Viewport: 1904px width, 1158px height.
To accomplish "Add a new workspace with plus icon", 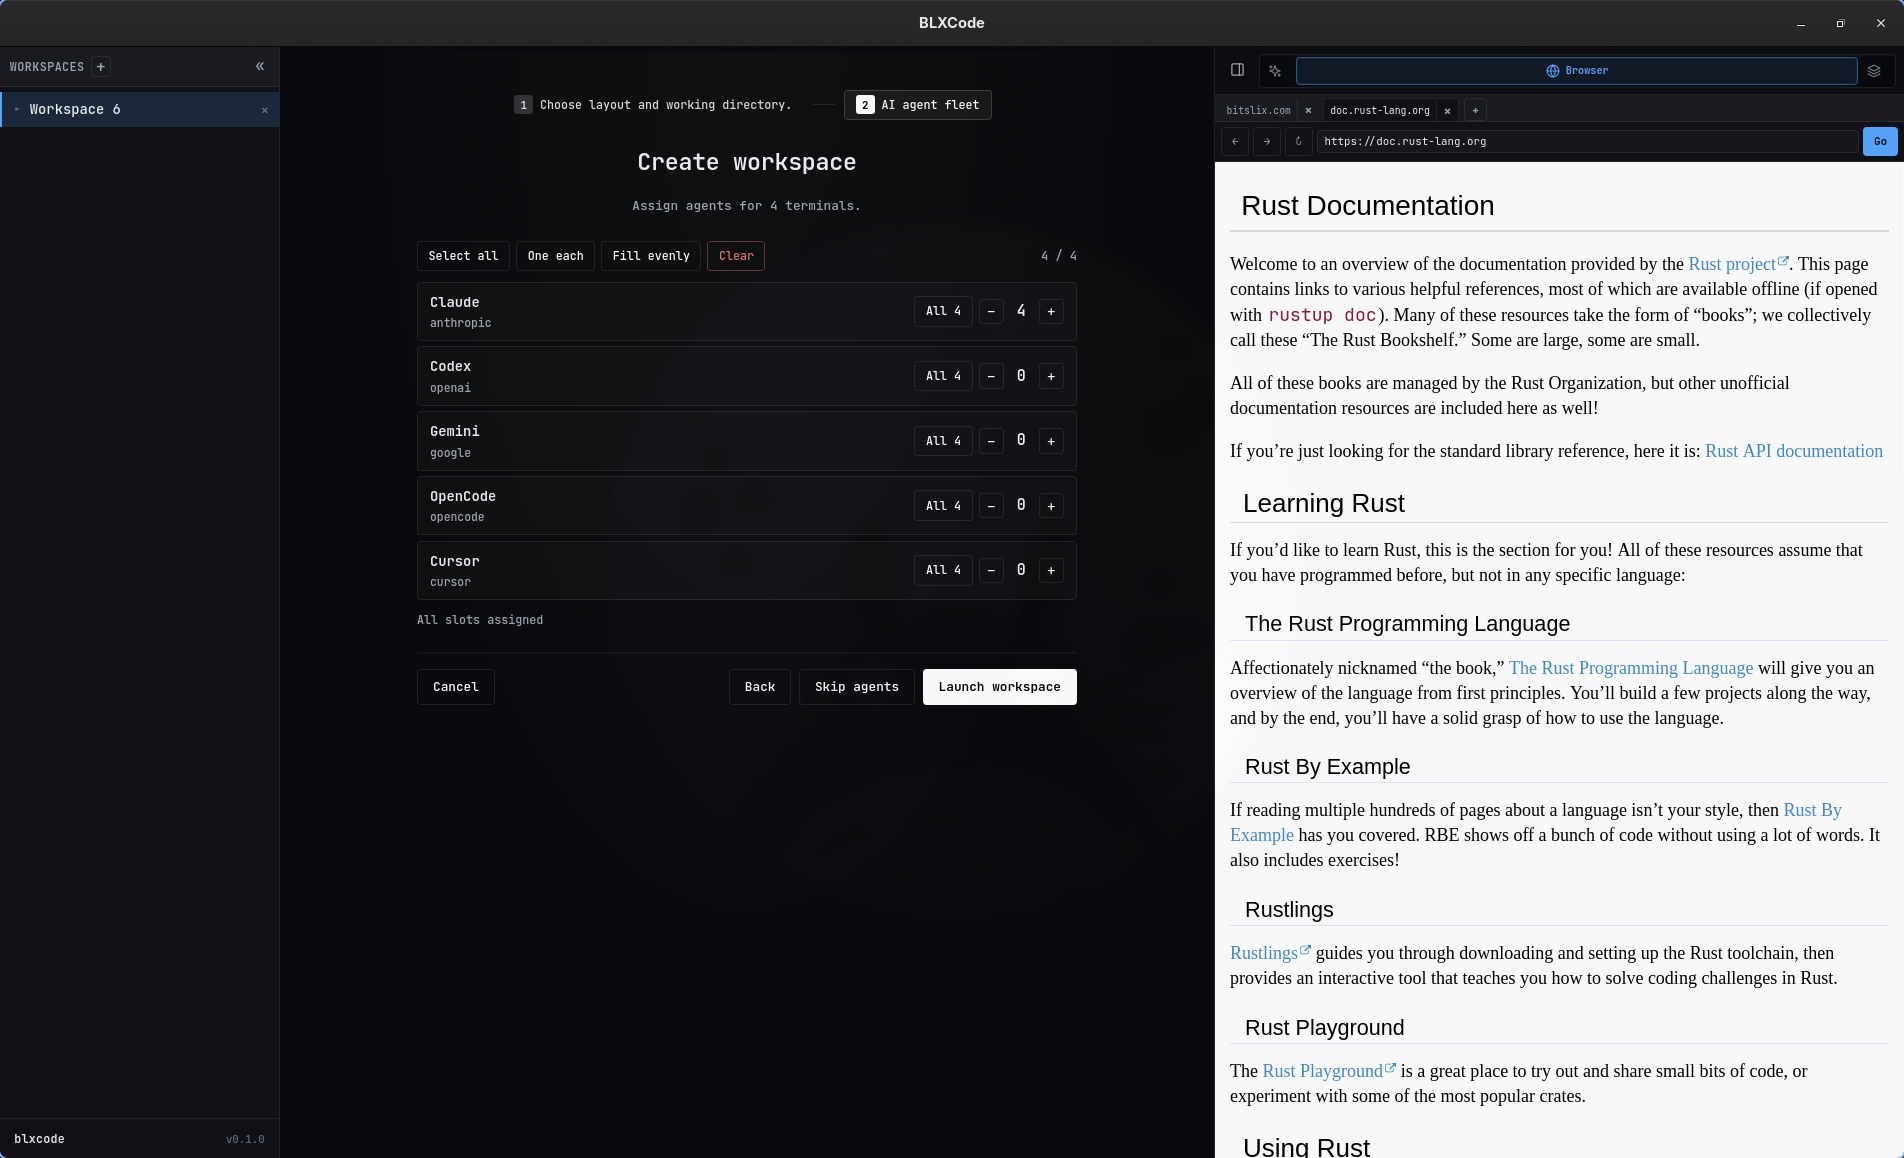I will click(100, 67).
